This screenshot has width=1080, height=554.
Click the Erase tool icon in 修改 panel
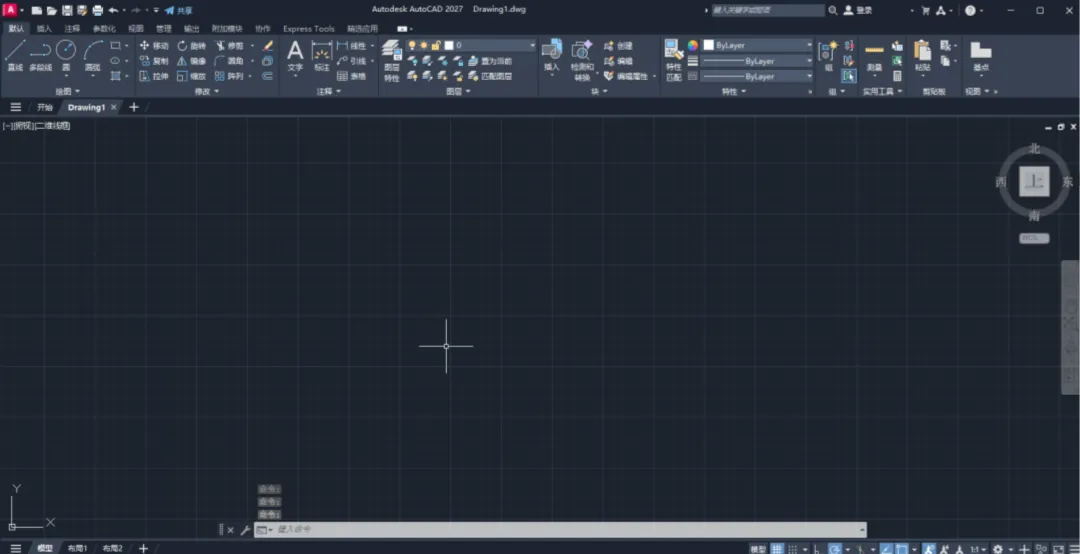pos(268,45)
